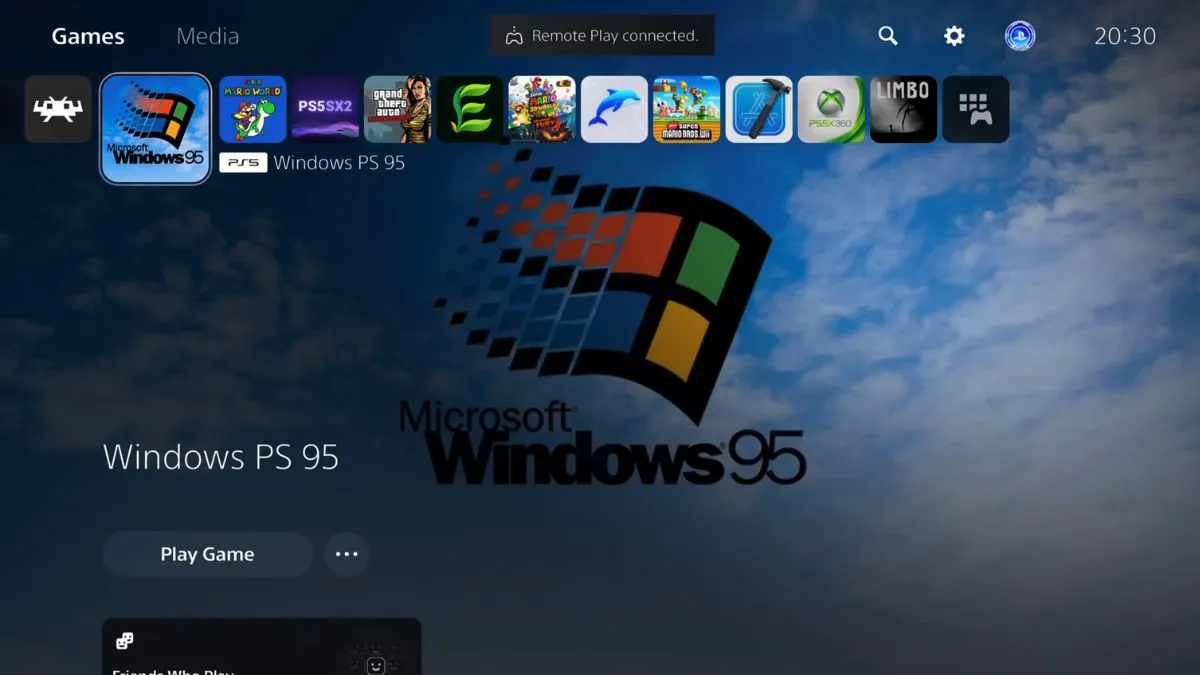Open the search magnifier icon
The image size is (1200, 675).
pyautogui.click(x=888, y=36)
